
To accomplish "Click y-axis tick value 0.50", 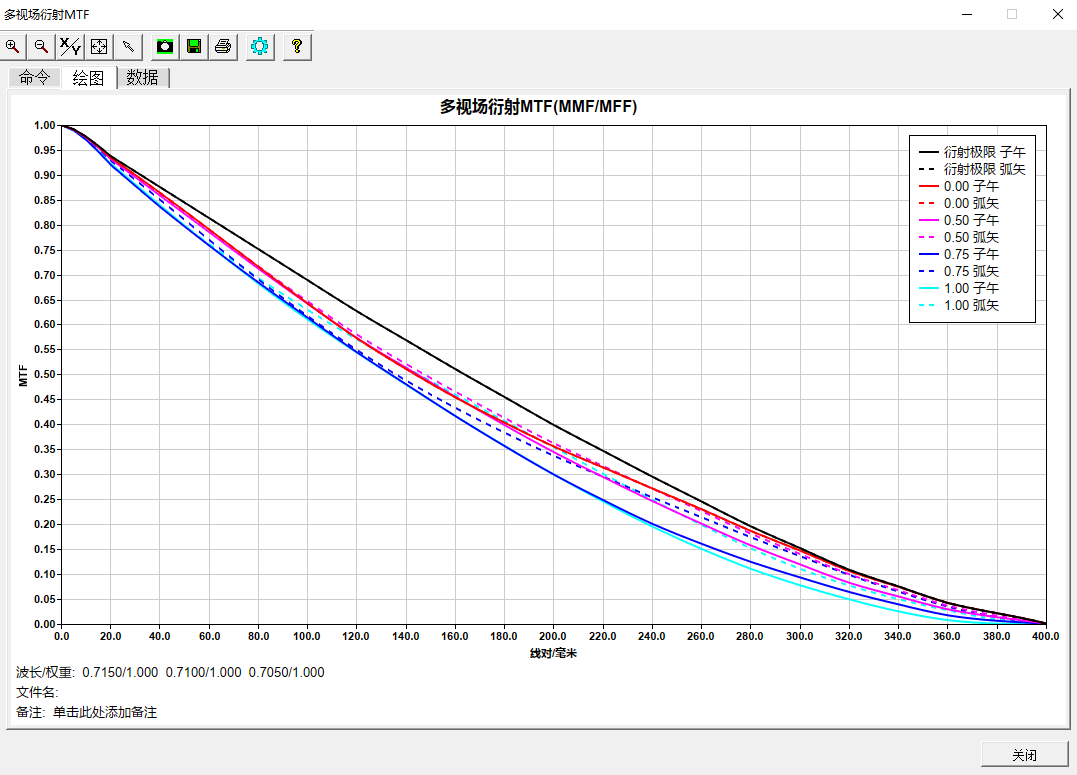I will (x=45, y=374).
